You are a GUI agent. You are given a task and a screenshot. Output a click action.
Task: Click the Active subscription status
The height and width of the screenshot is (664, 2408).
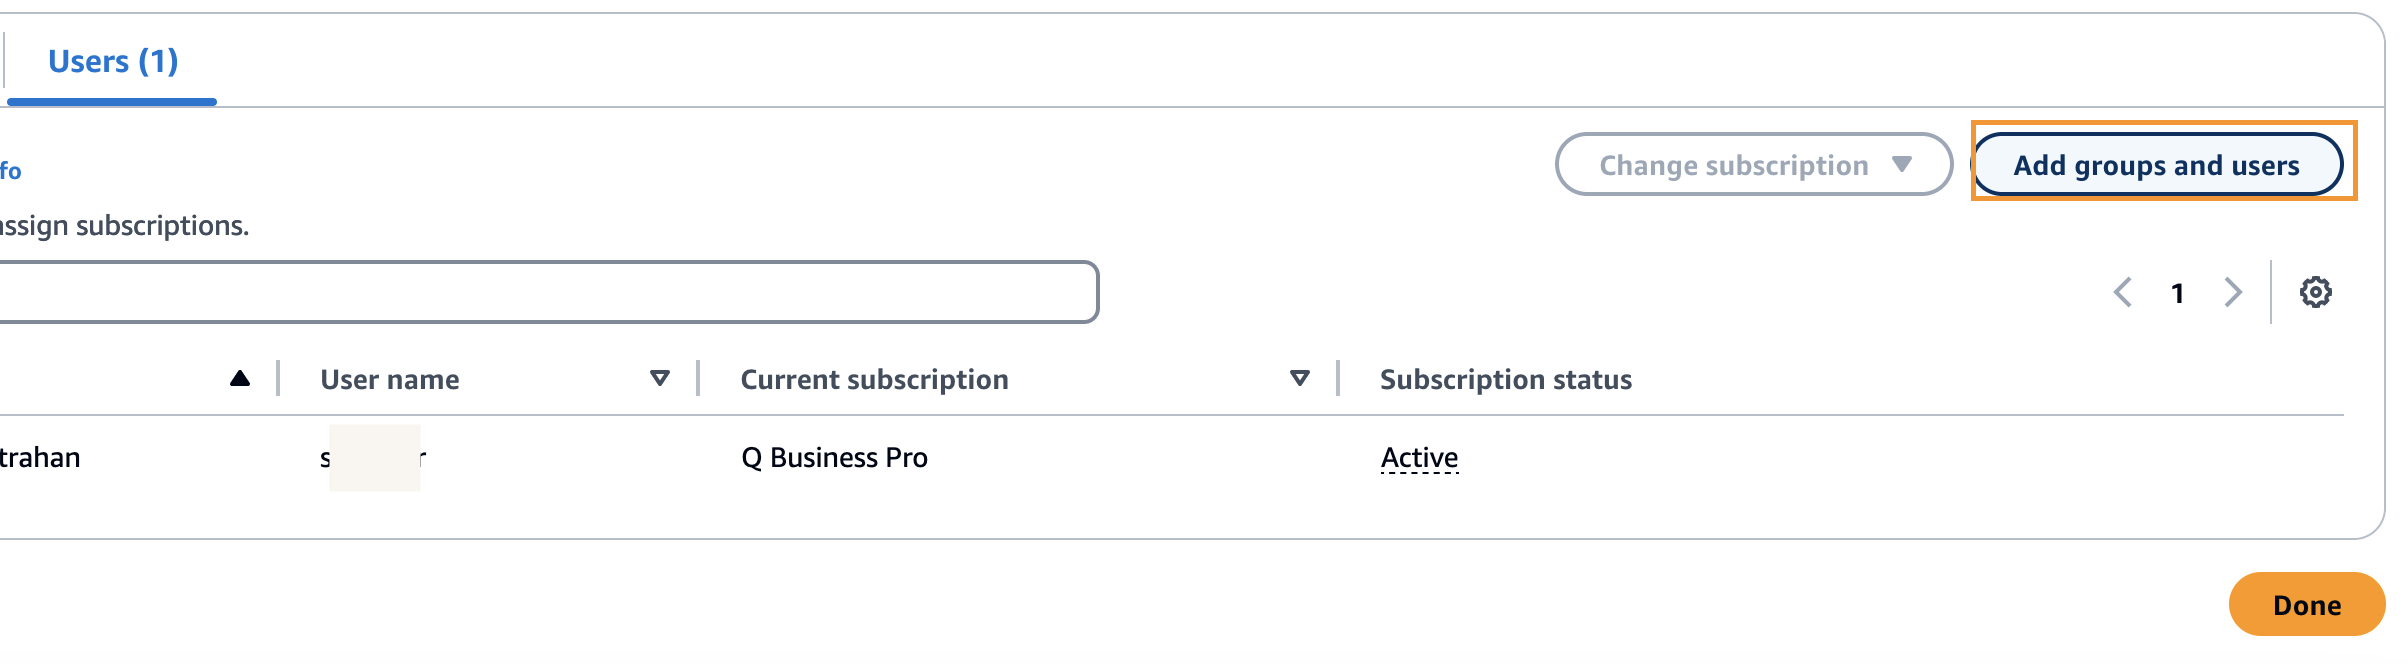1419,457
